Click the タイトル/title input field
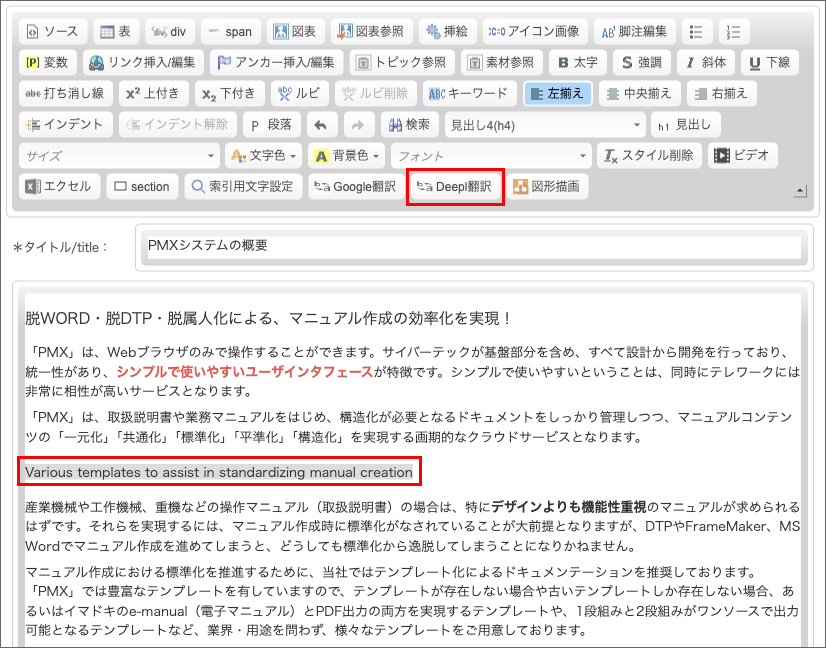 pos(474,247)
